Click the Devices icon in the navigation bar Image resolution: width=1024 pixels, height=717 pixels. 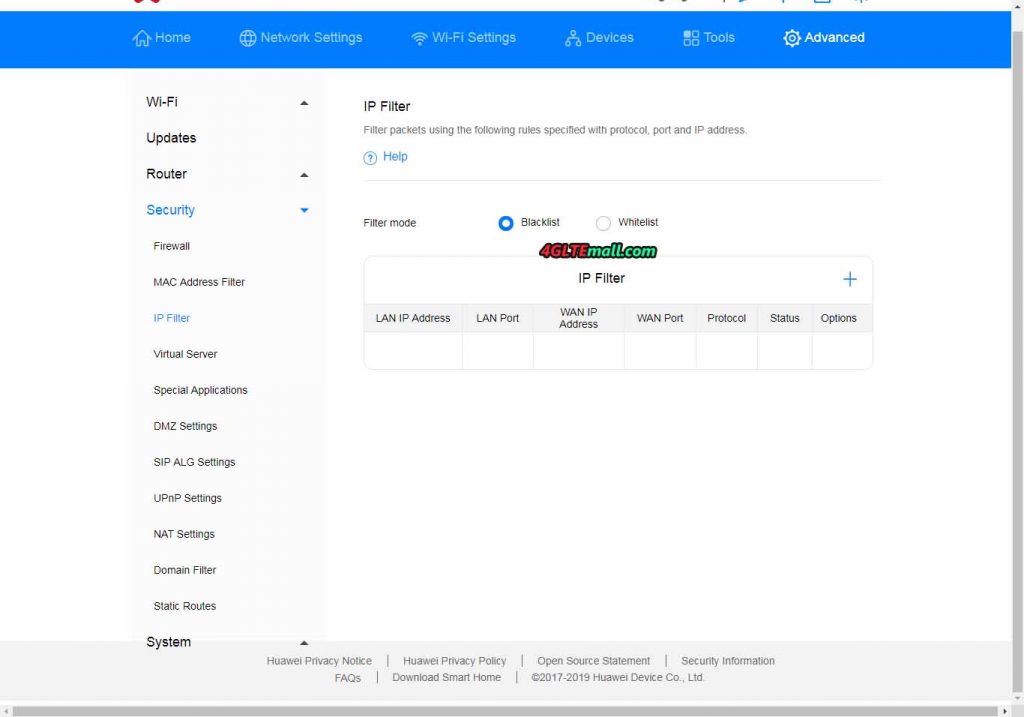click(572, 37)
